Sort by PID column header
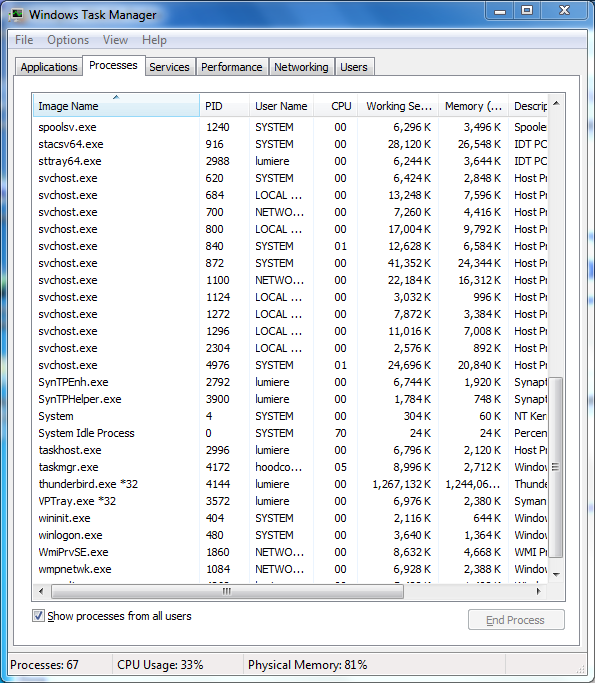The height and width of the screenshot is (683, 595). coord(224,105)
